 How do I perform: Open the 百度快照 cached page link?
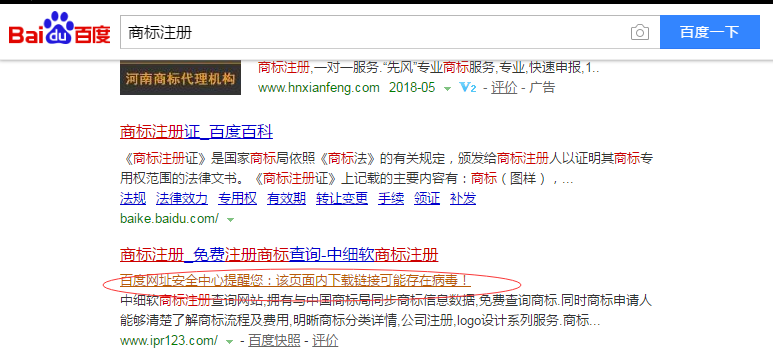point(274,340)
